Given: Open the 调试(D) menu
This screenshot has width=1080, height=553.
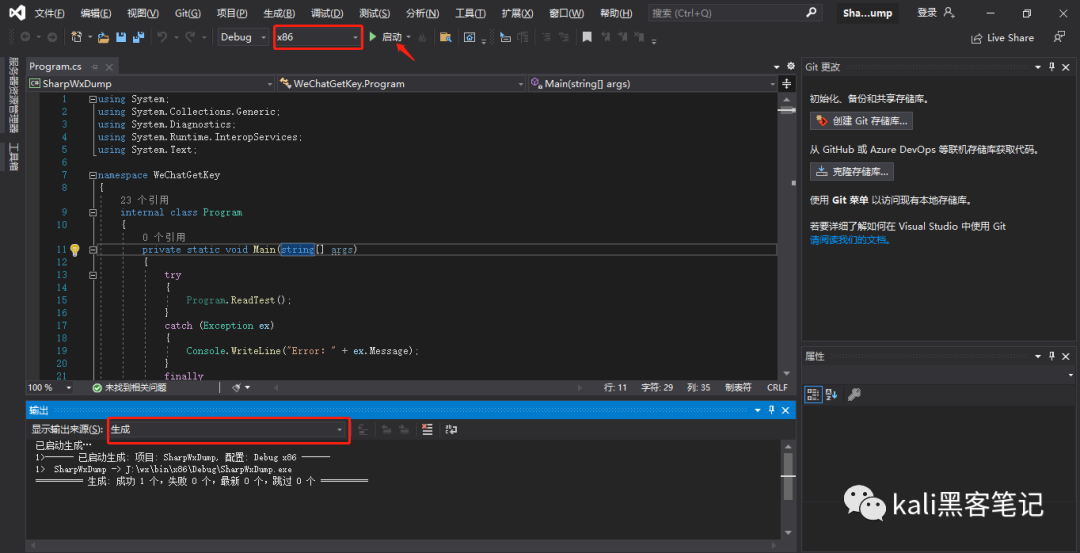Looking at the screenshot, I should 327,14.
